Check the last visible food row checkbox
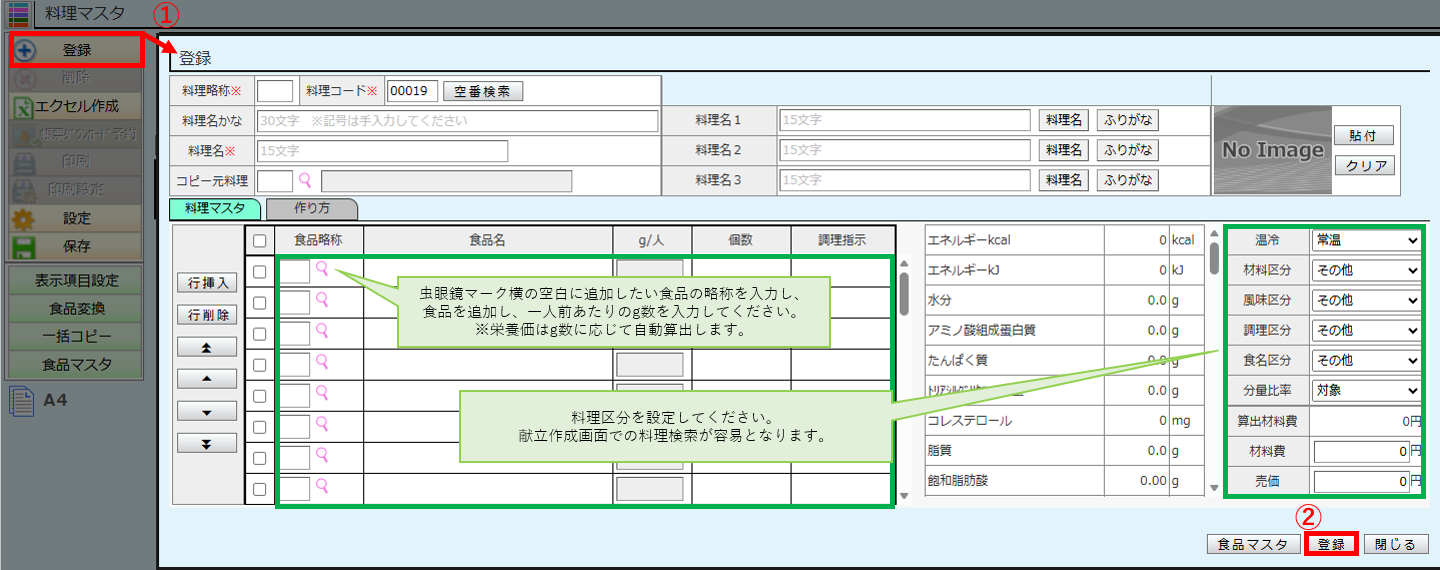 260,489
